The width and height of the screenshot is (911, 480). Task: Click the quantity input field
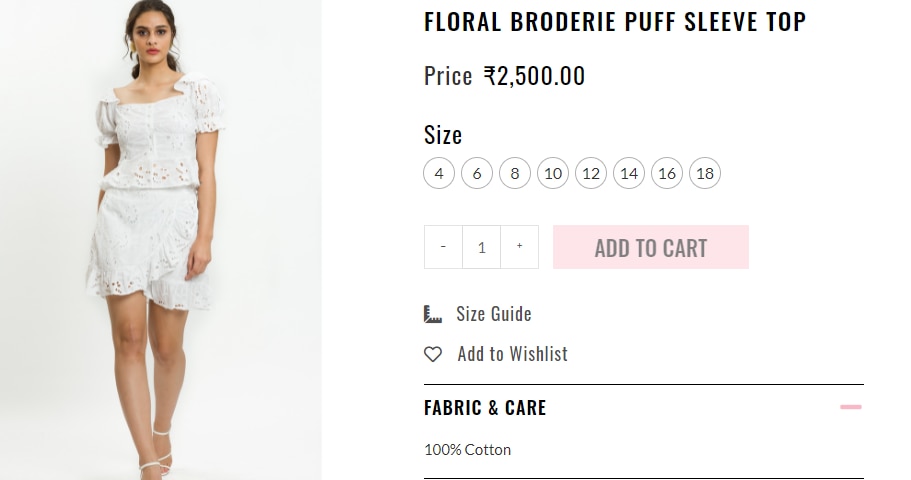pos(481,247)
